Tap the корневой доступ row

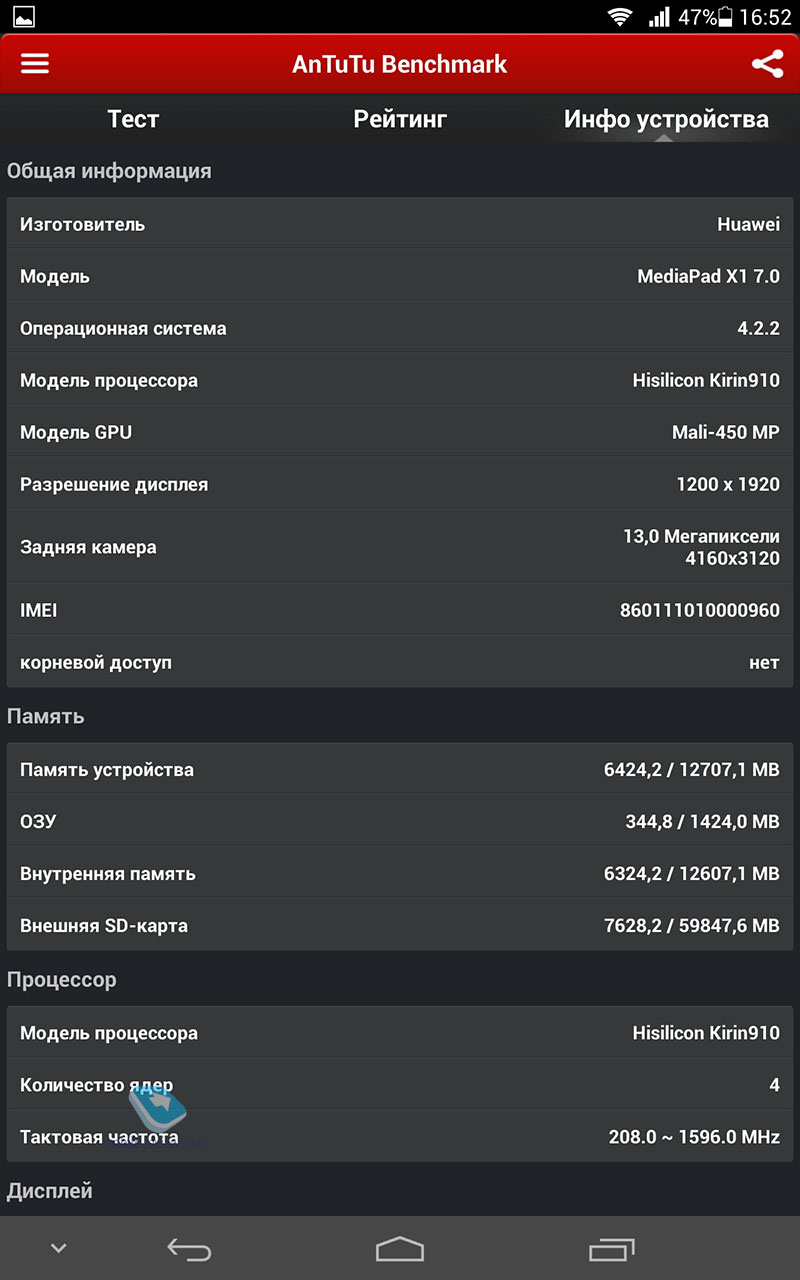400,662
